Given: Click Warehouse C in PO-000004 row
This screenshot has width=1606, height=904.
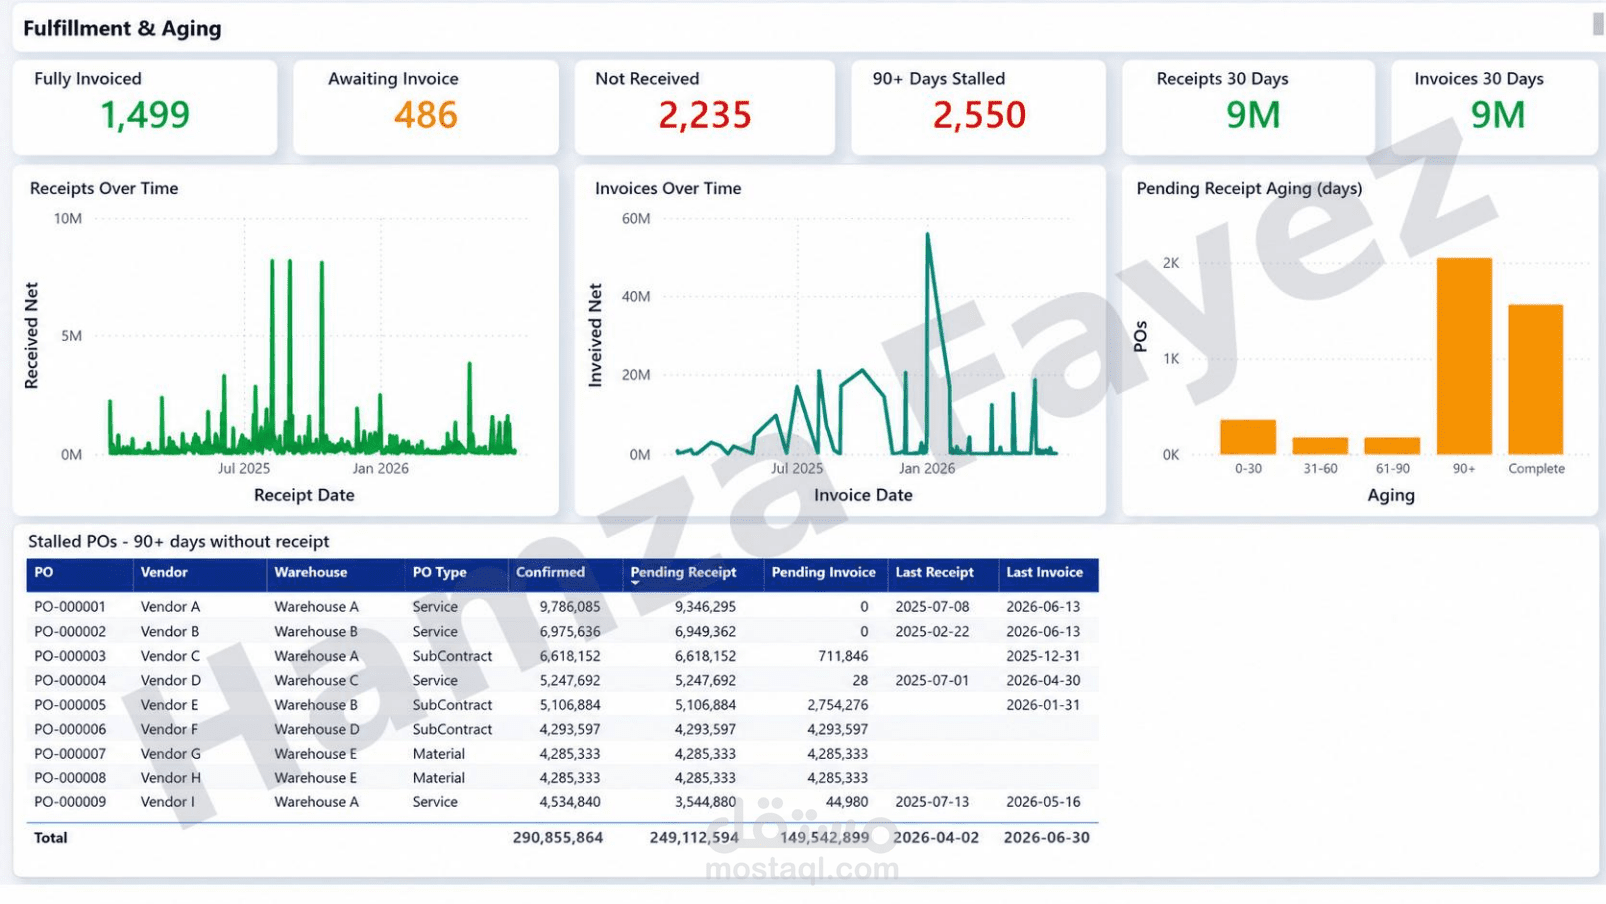Looking at the screenshot, I should click(316, 680).
